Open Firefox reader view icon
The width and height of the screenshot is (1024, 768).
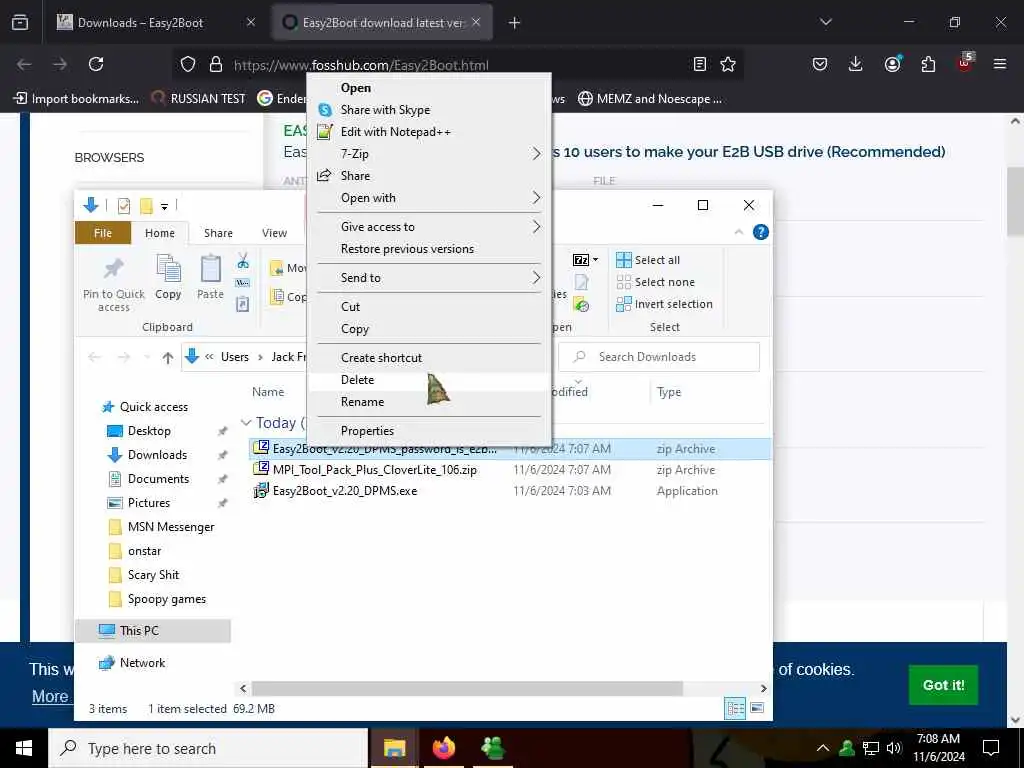click(699, 64)
